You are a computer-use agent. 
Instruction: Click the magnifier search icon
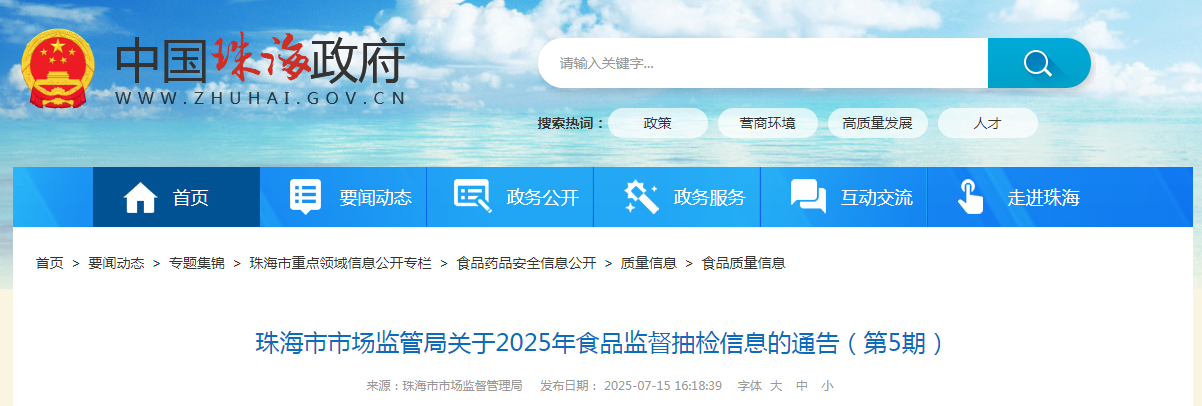(x=1038, y=63)
